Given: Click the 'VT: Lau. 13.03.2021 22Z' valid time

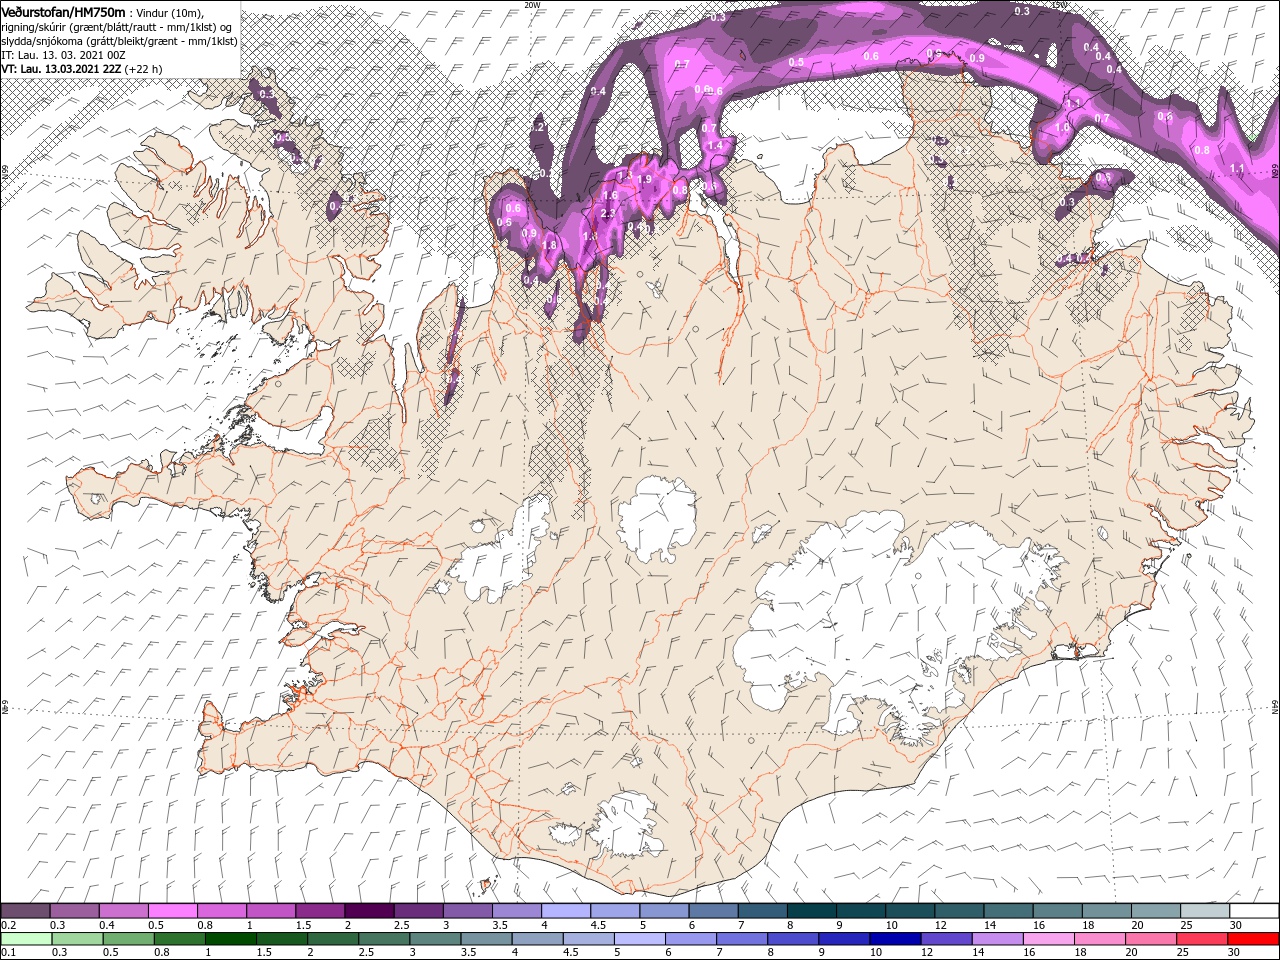Looking at the screenshot, I should point(61,69).
